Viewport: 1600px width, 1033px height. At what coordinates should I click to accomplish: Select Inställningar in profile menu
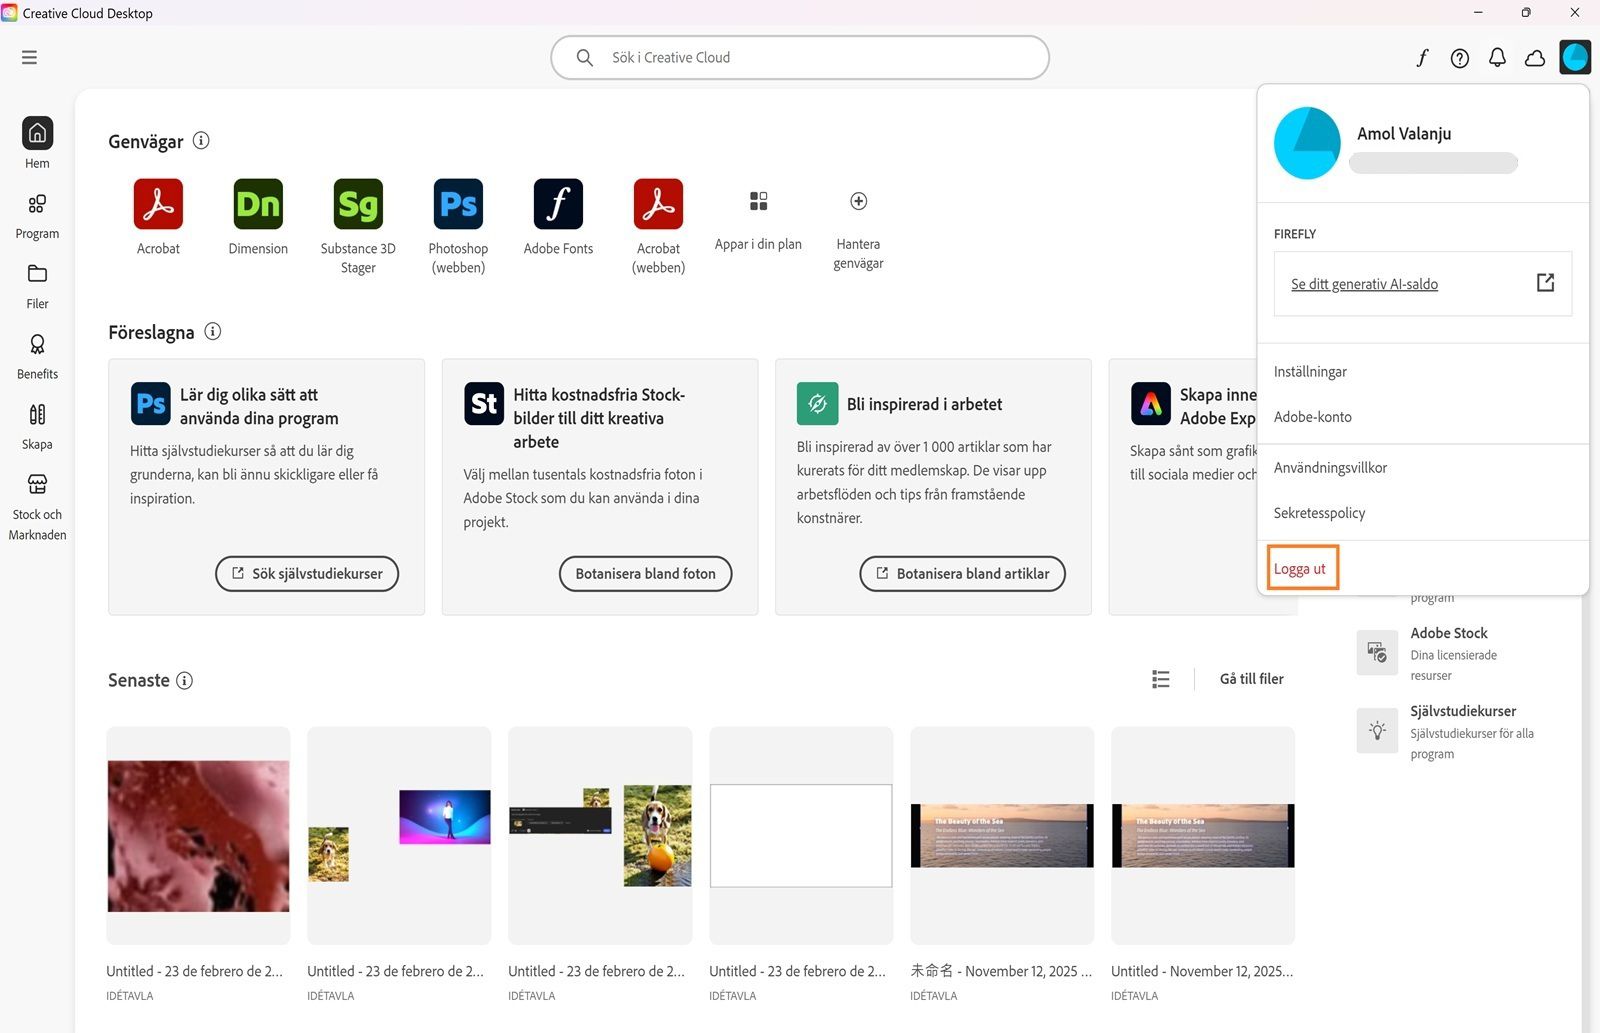pos(1310,371)
